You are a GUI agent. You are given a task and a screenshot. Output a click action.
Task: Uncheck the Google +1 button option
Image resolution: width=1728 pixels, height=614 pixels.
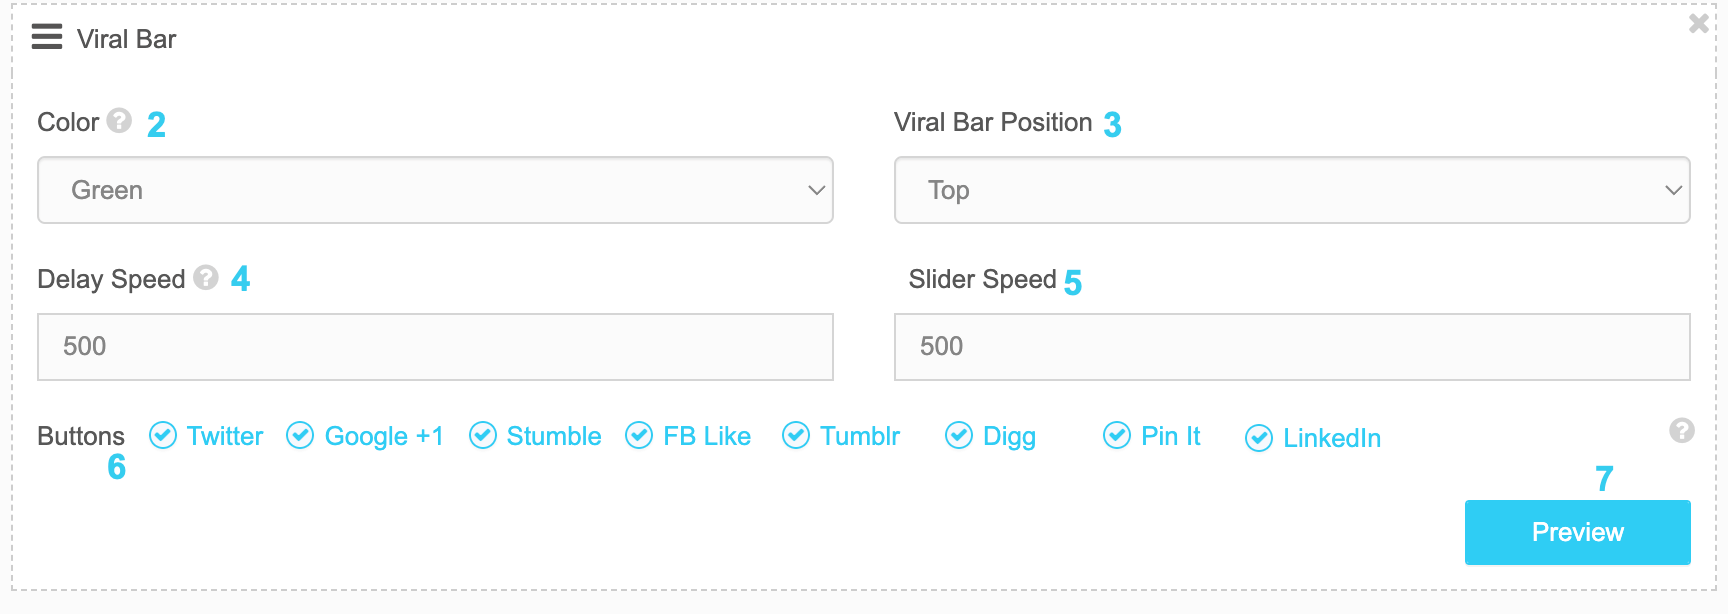click(300, 435)
